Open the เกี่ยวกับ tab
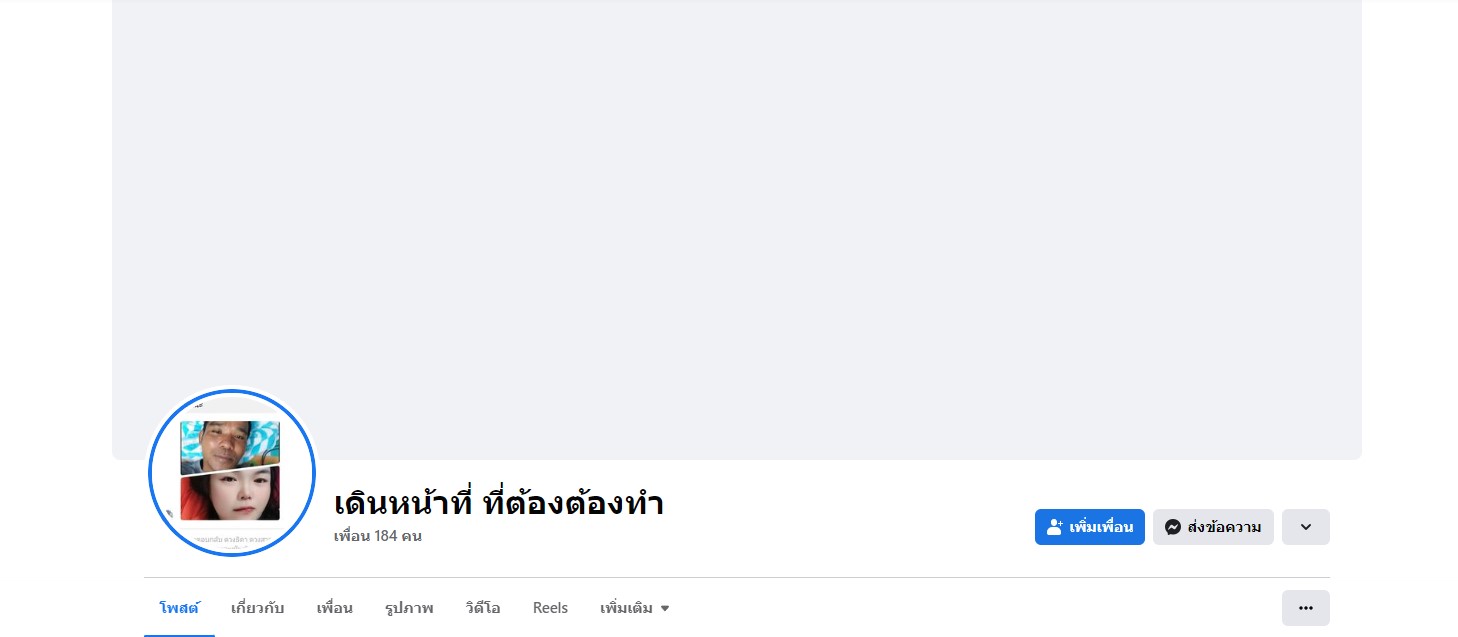Viewport: 1458px width, 637px height. pos(257,608)
